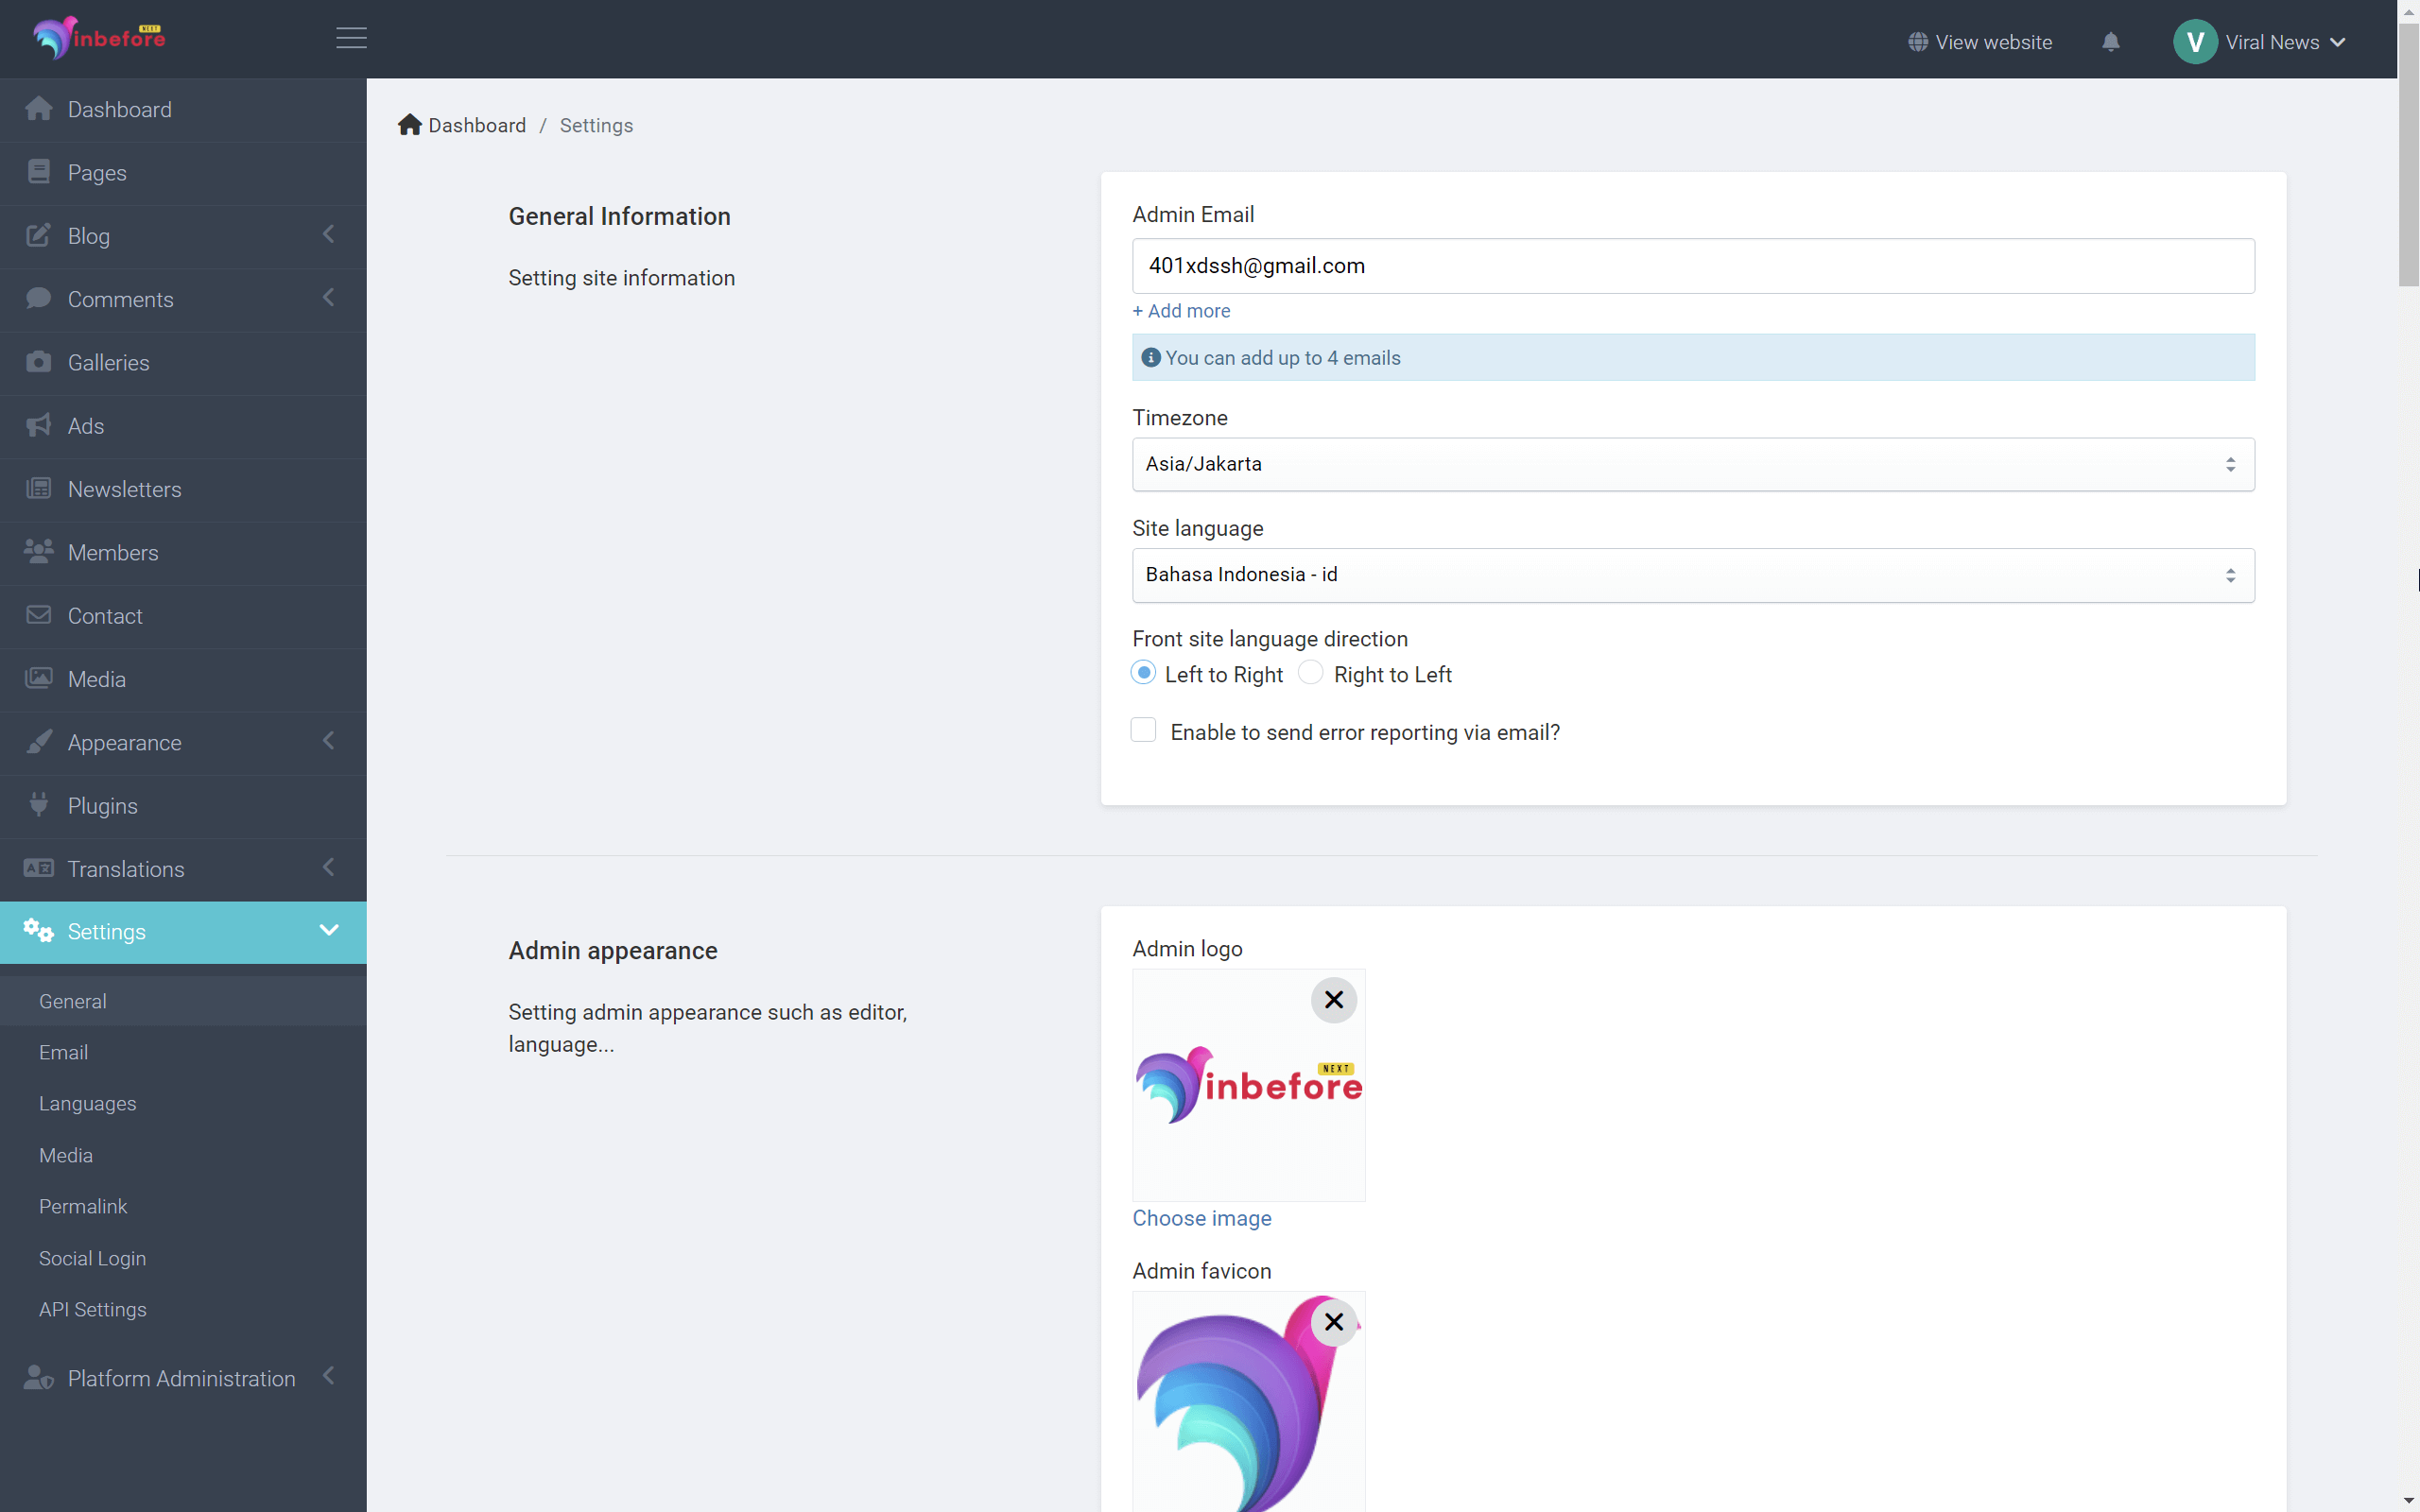
Task: Click the Add more emails link
Action: 1181,311
